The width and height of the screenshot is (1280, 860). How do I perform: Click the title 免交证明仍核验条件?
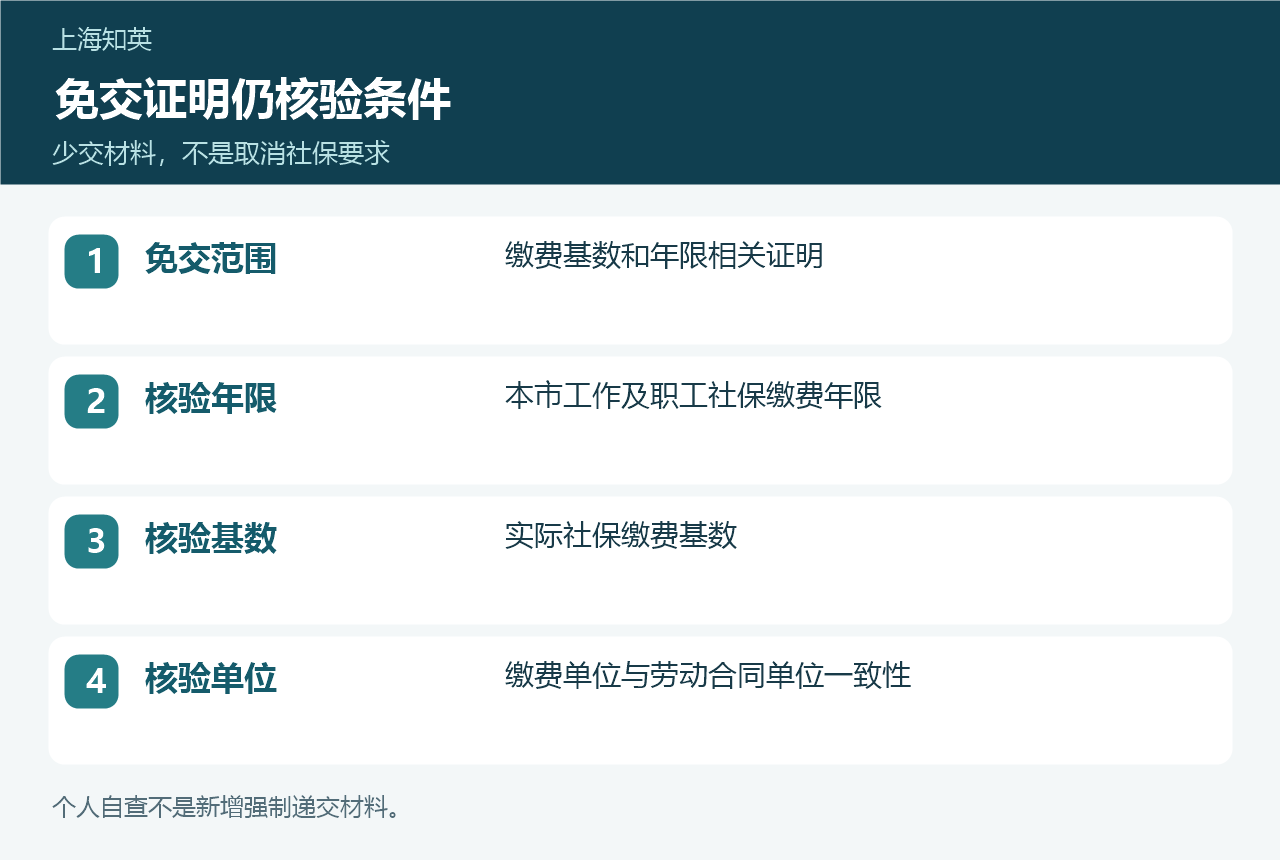[x=252, y=100]
